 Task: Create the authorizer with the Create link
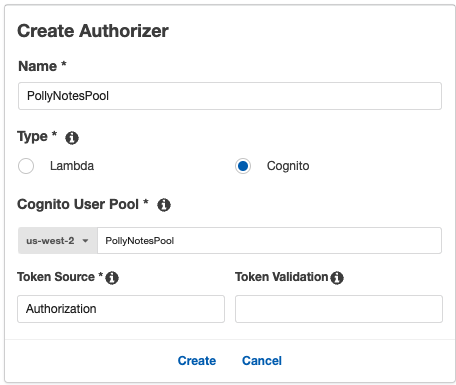click(x=197, y=361)
